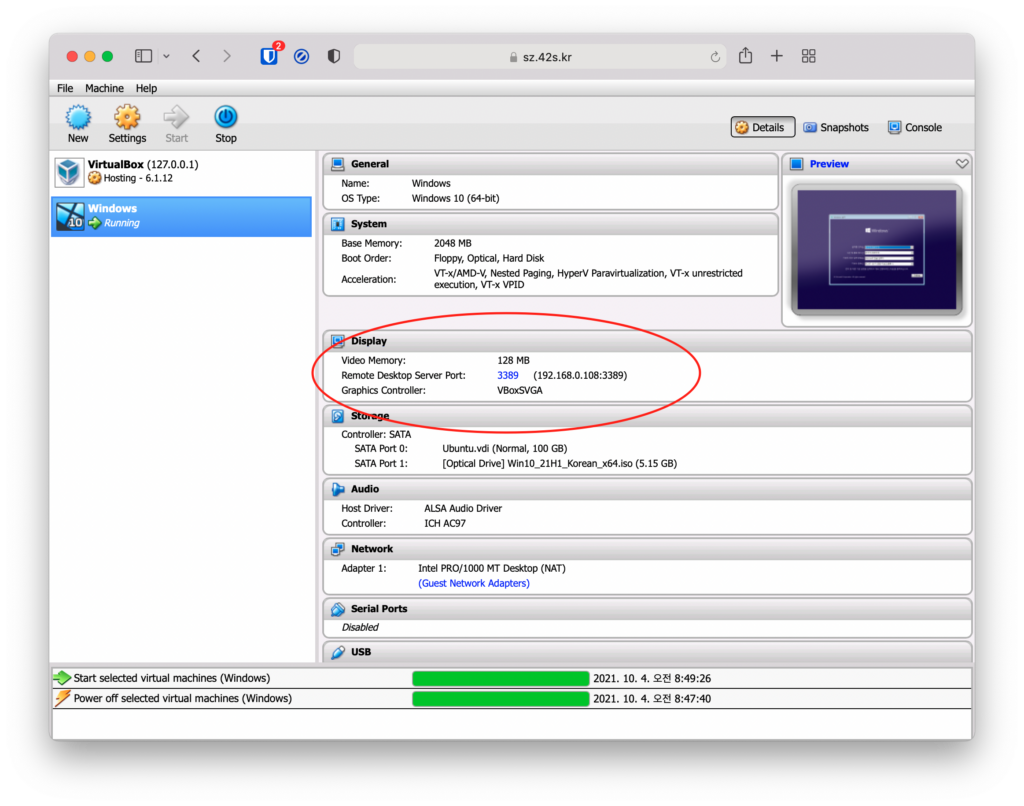Click the Start arrow icon

tap(176, 118)
